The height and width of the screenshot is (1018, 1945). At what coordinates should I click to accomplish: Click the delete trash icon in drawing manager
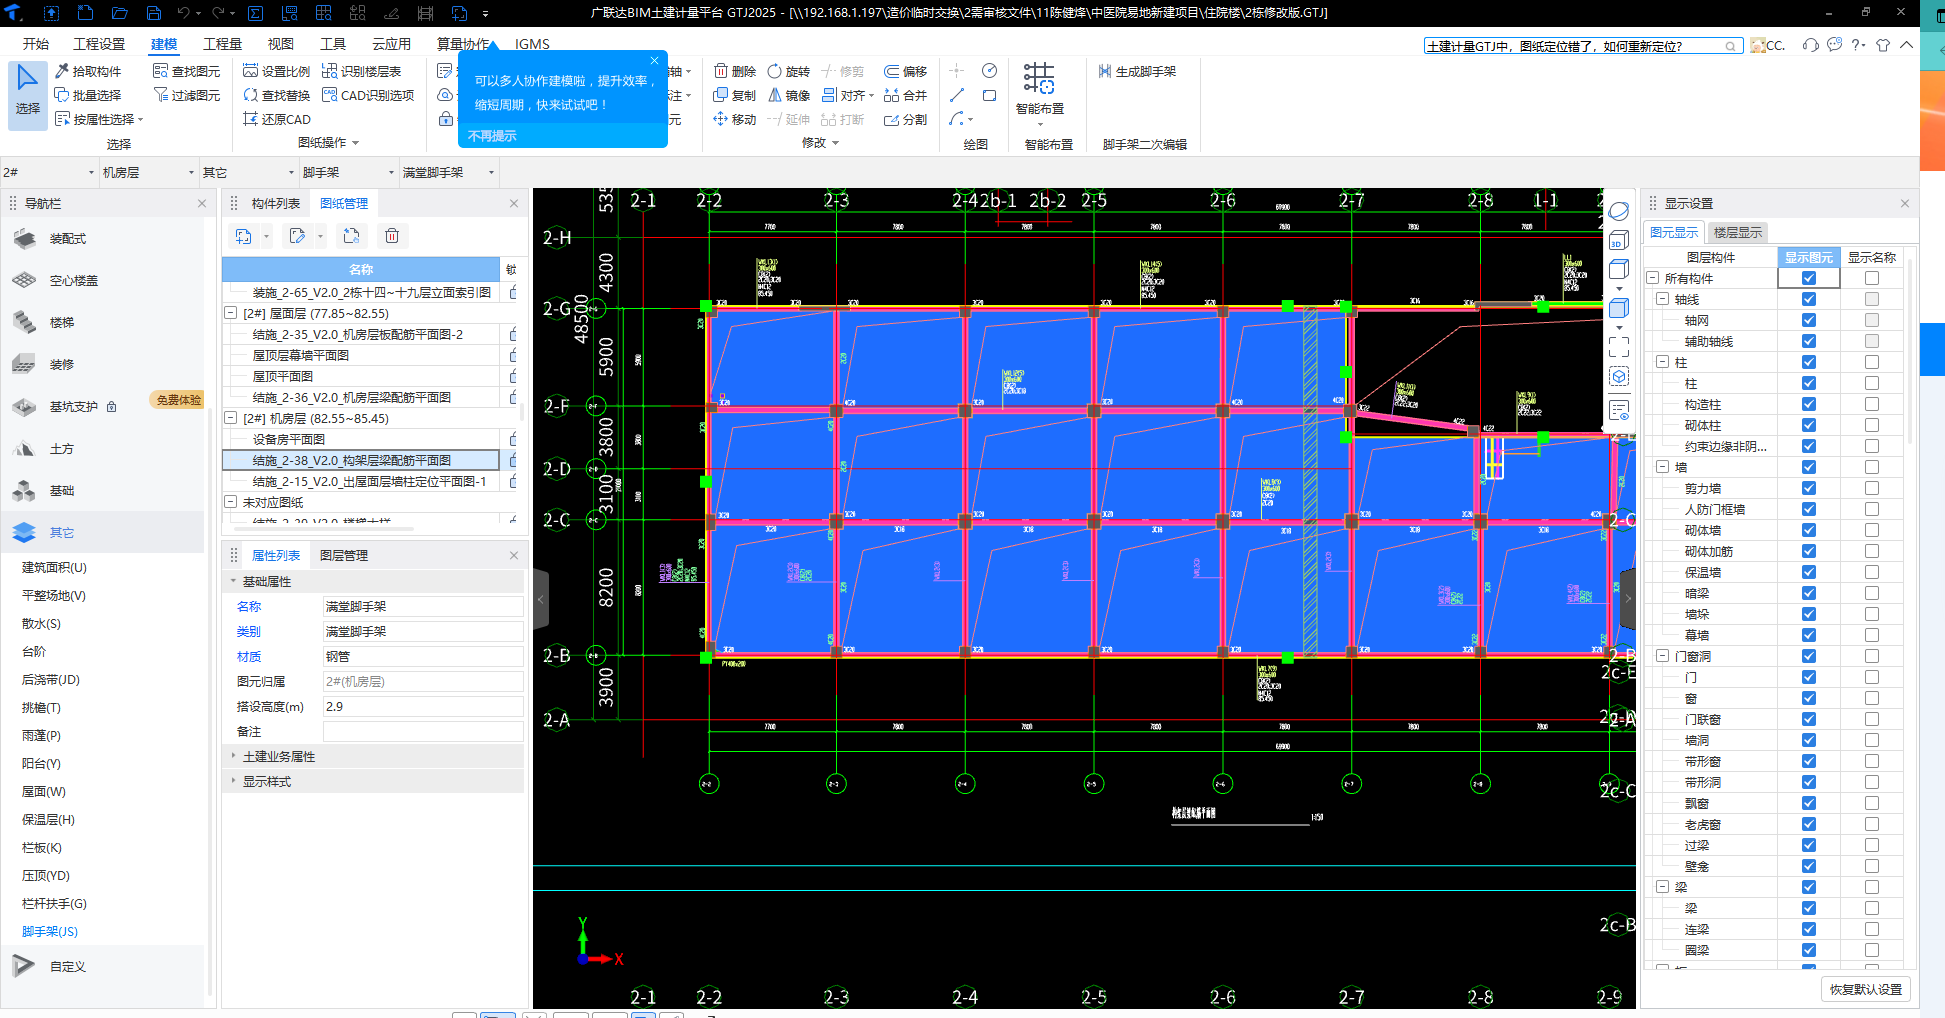(392, 236)
